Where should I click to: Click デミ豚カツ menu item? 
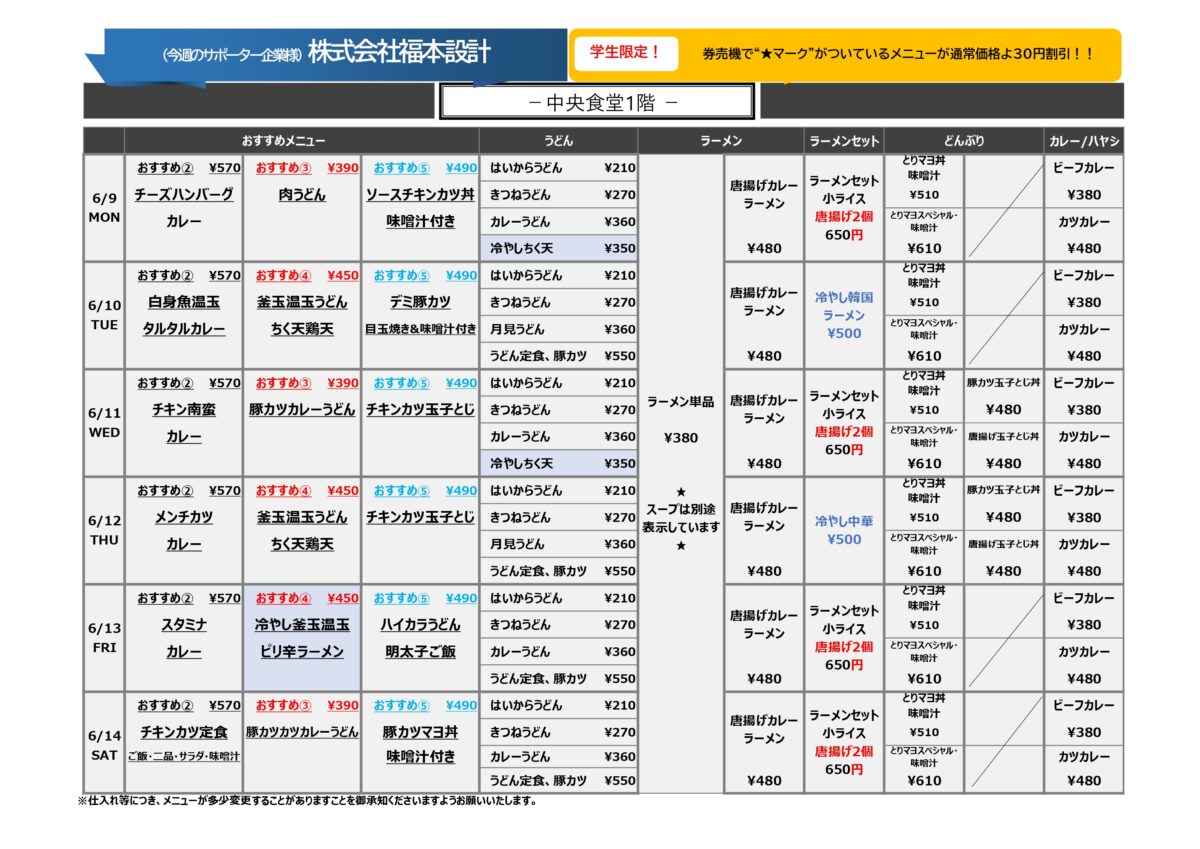pyautogui.click(x=420, y=302)
